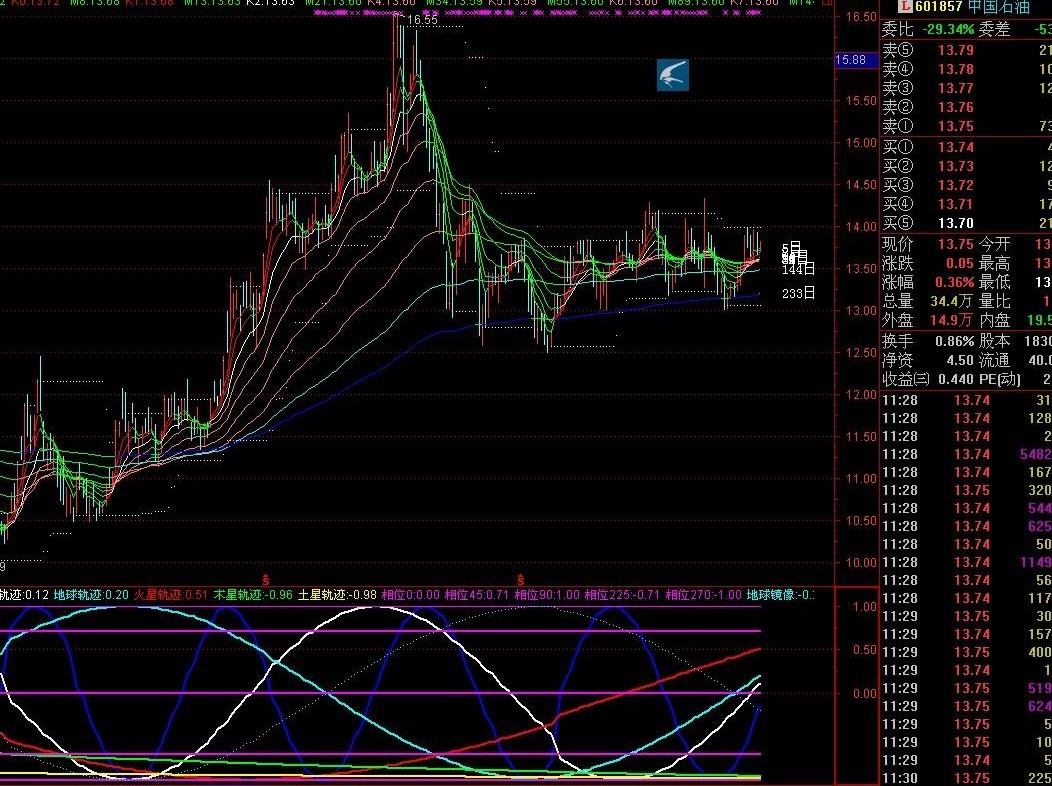The width and height of the screenshot is (1052, 786).
Task: Click the 10.00 label on the price axis
Action: coord(861,563)
